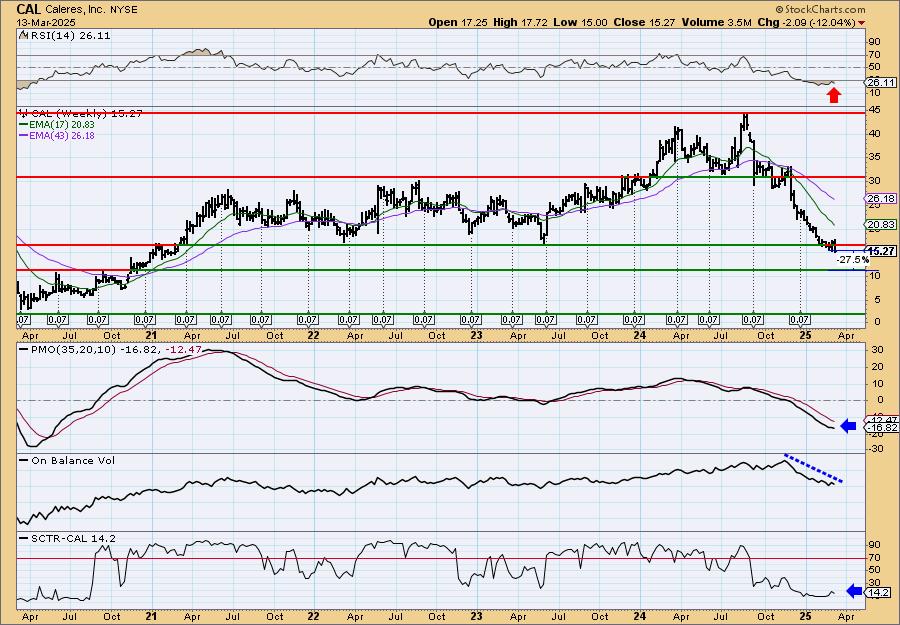Click the -30 label on PMO axis
This screenshot has width=900, height=625.
click(874, 448)
